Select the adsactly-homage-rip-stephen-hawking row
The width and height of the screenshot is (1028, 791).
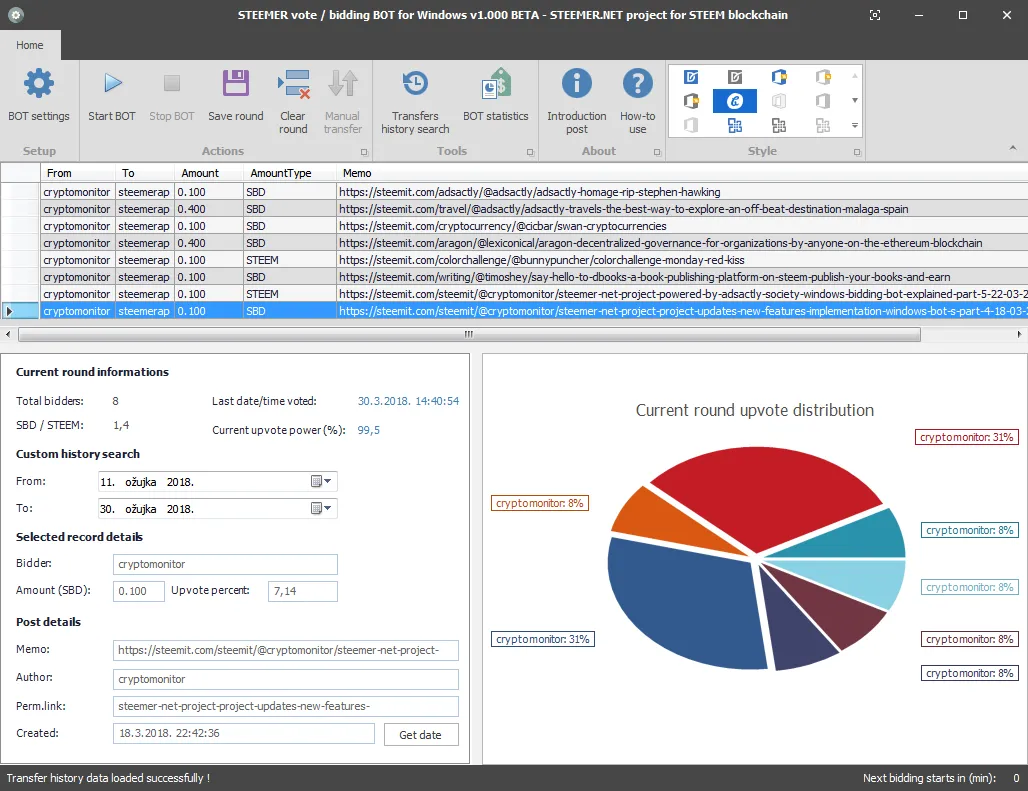coord(514,192)
